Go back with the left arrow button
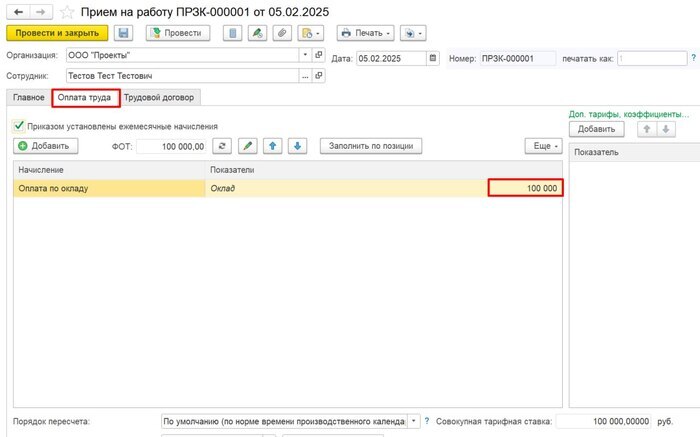Screen dimensions: 700x437 18,12
